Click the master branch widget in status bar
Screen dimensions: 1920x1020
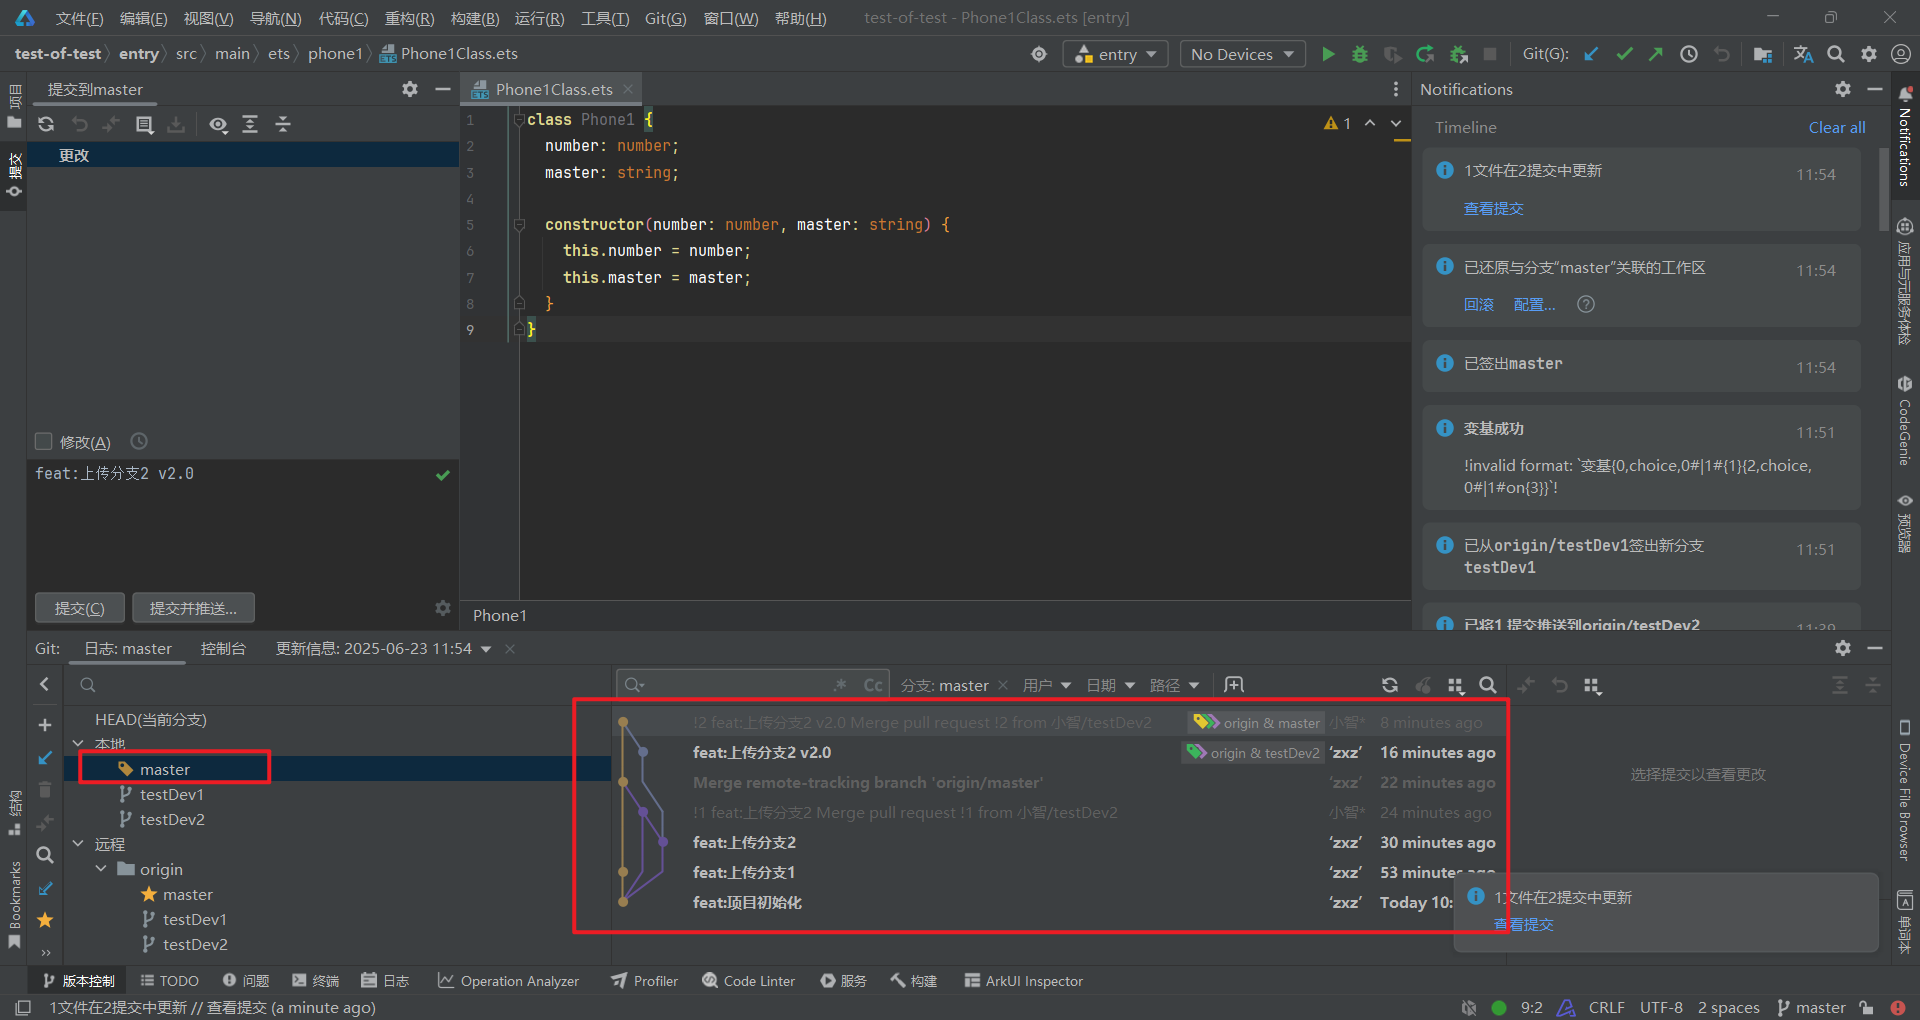(x=1812, y=1007)
